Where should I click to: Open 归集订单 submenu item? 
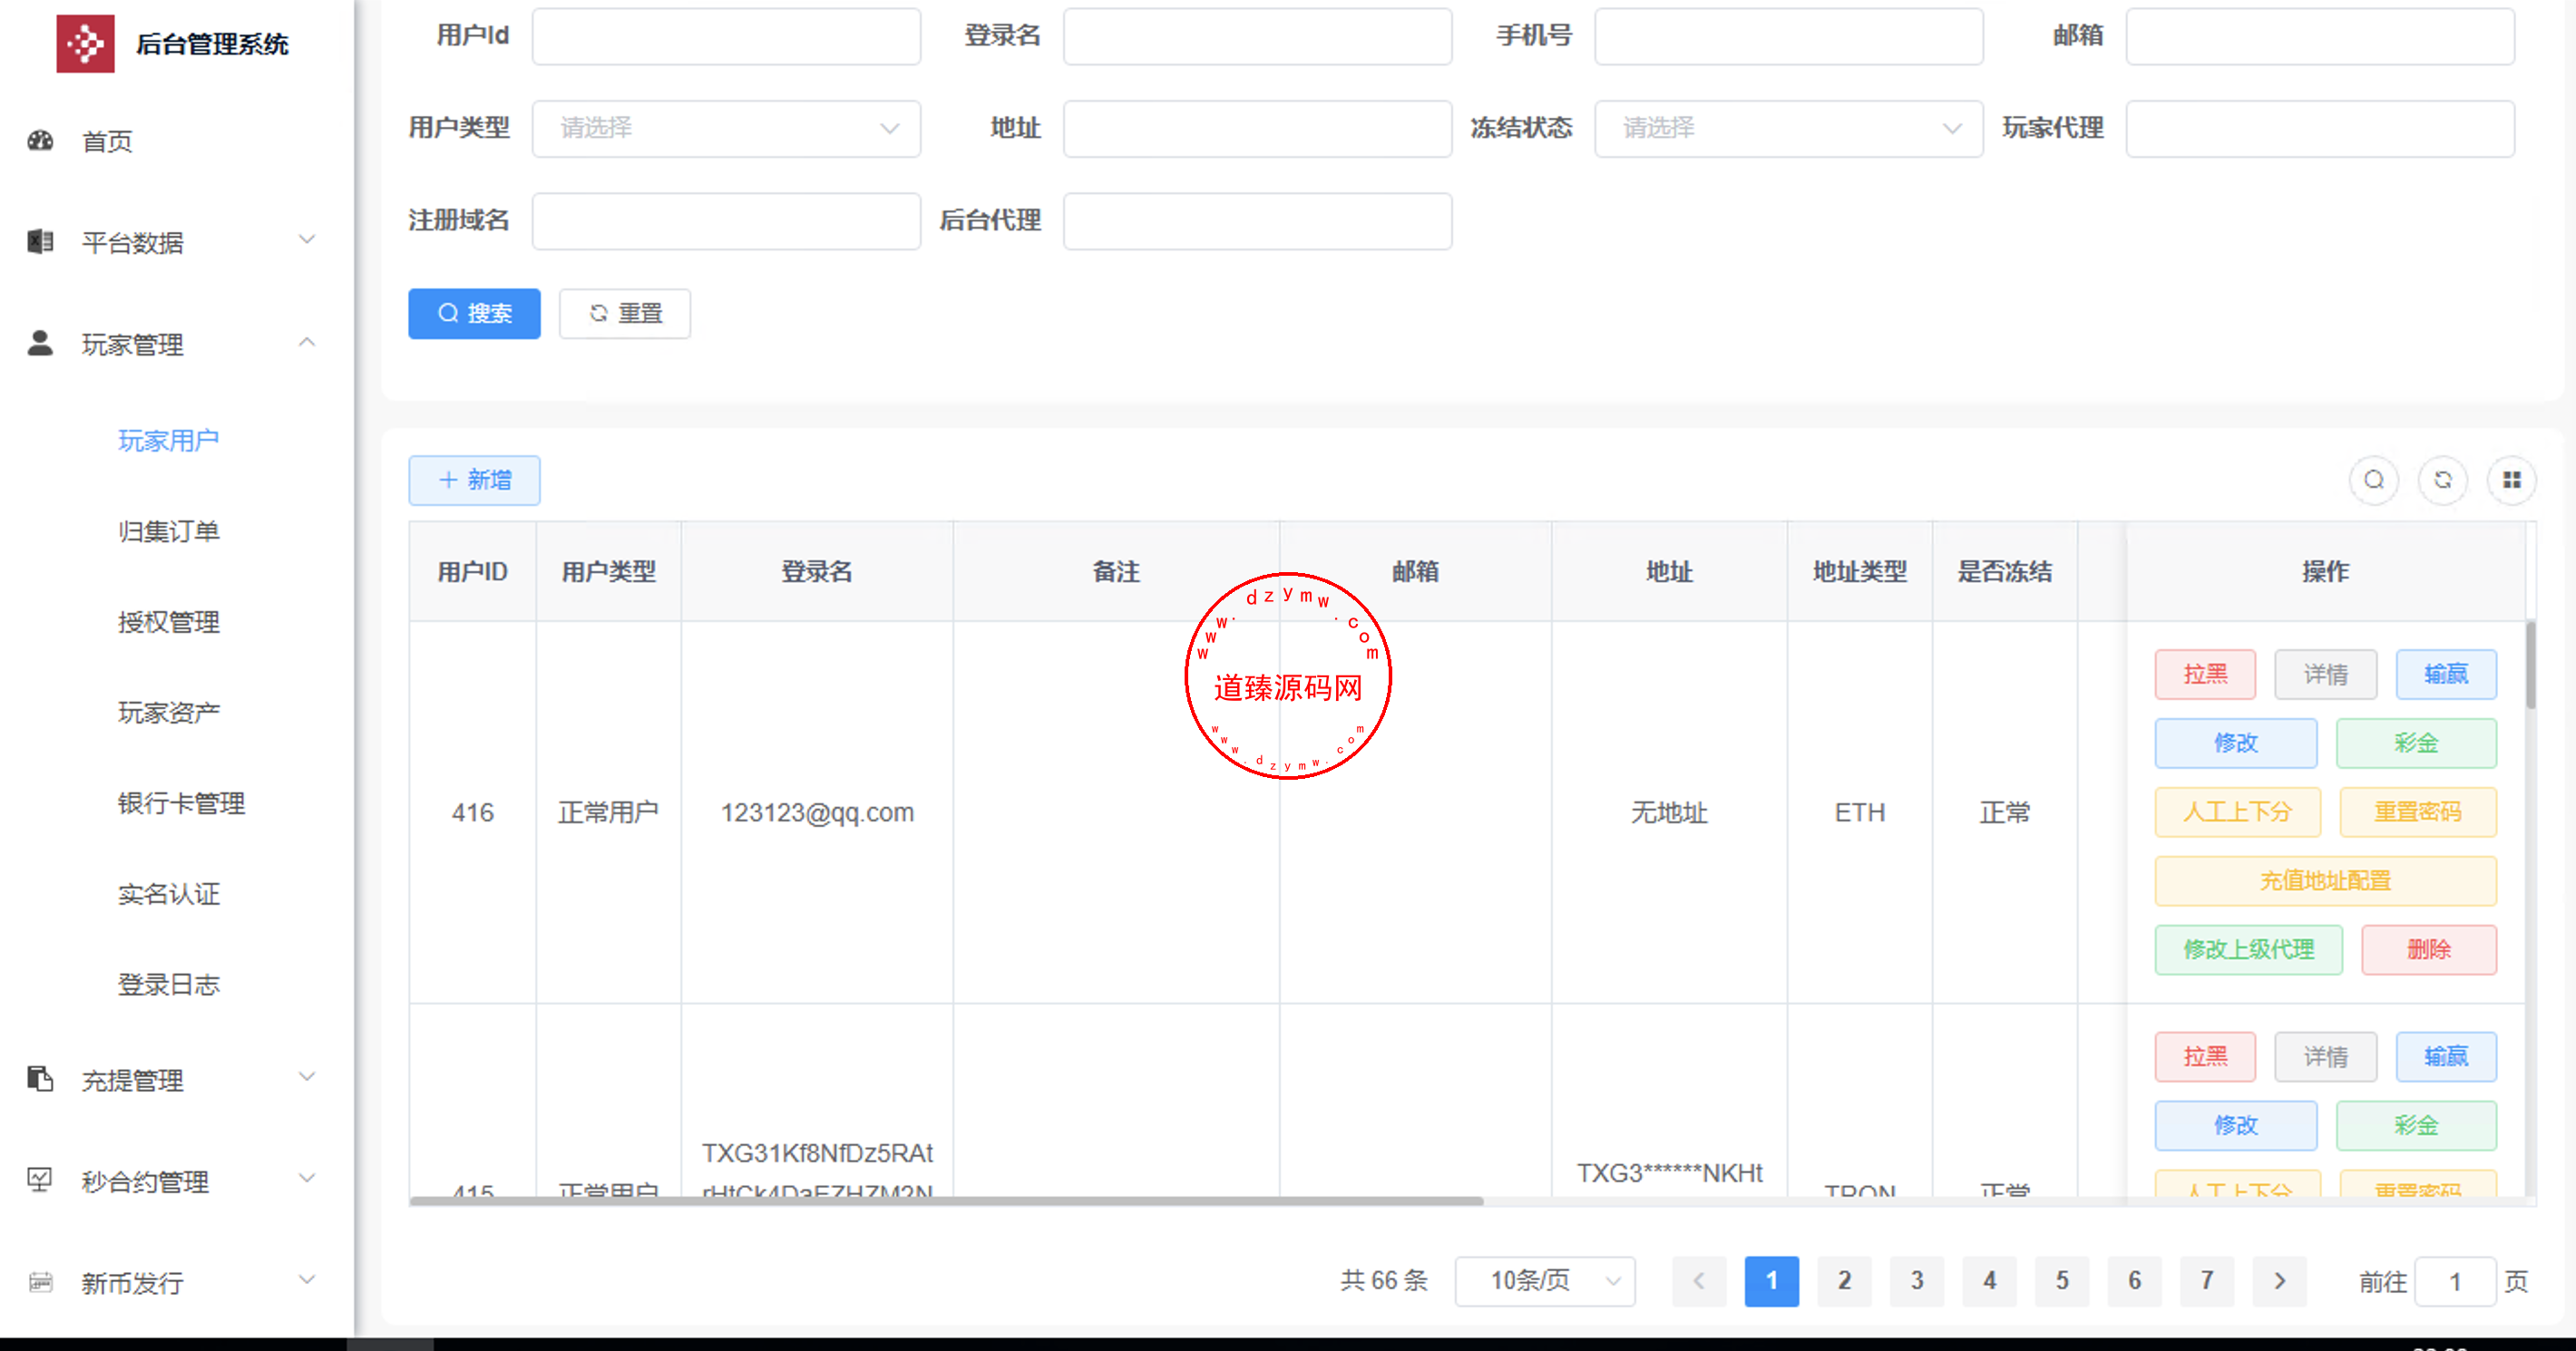(x=169, y=531)
